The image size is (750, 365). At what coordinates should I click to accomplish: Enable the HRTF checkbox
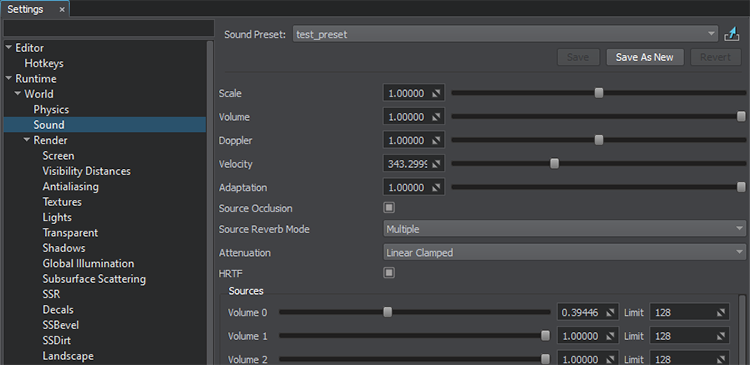(x=389, y=273)
